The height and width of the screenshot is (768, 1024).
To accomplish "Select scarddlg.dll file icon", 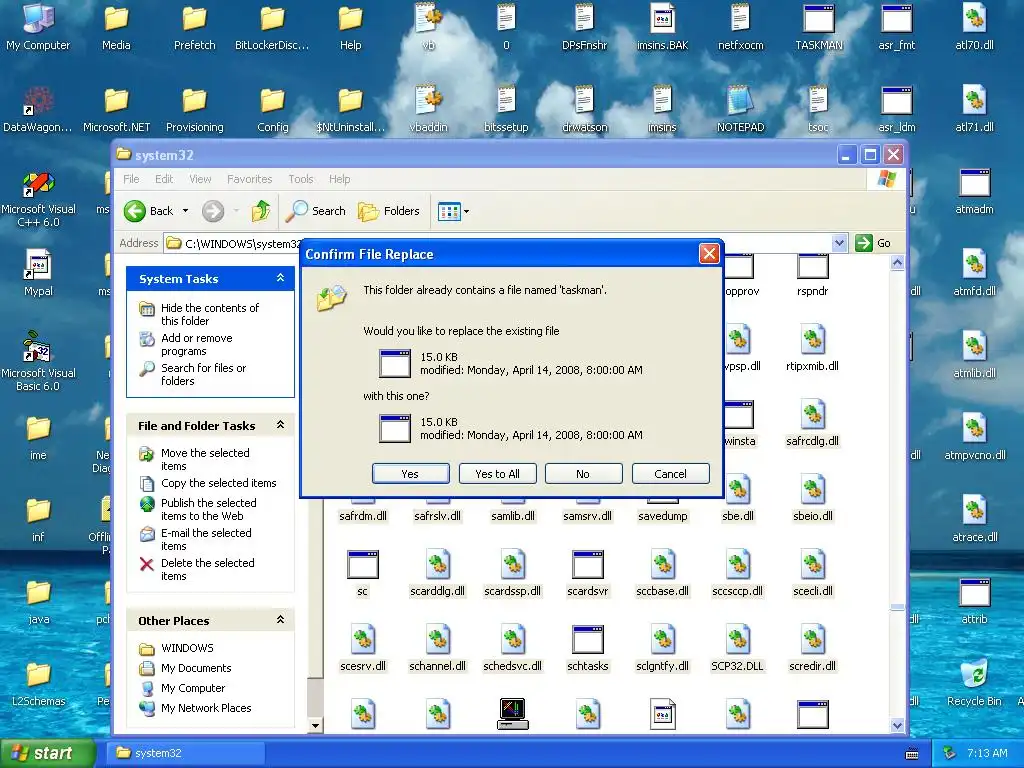I will (437, 565).
